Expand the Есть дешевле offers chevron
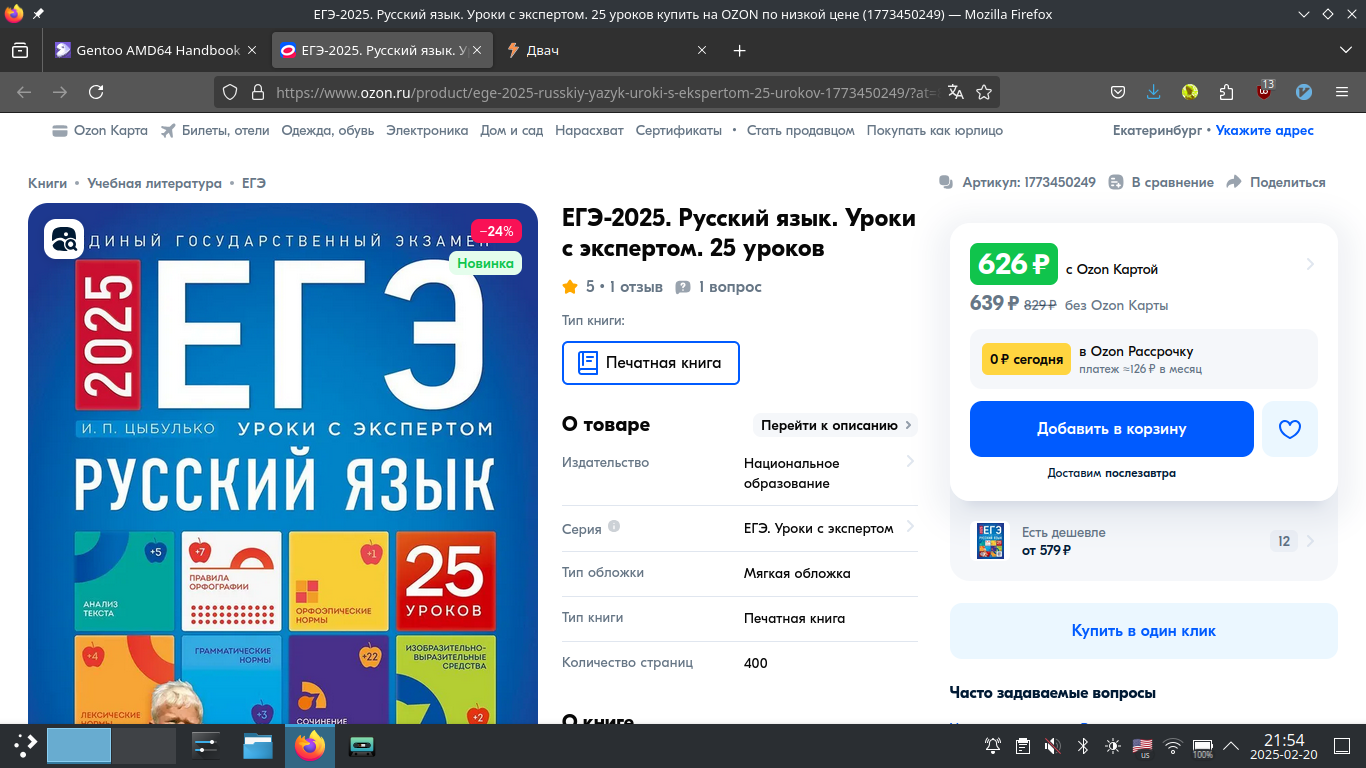The width and height of the screenshot is (1366, 768). (1310, 541)
